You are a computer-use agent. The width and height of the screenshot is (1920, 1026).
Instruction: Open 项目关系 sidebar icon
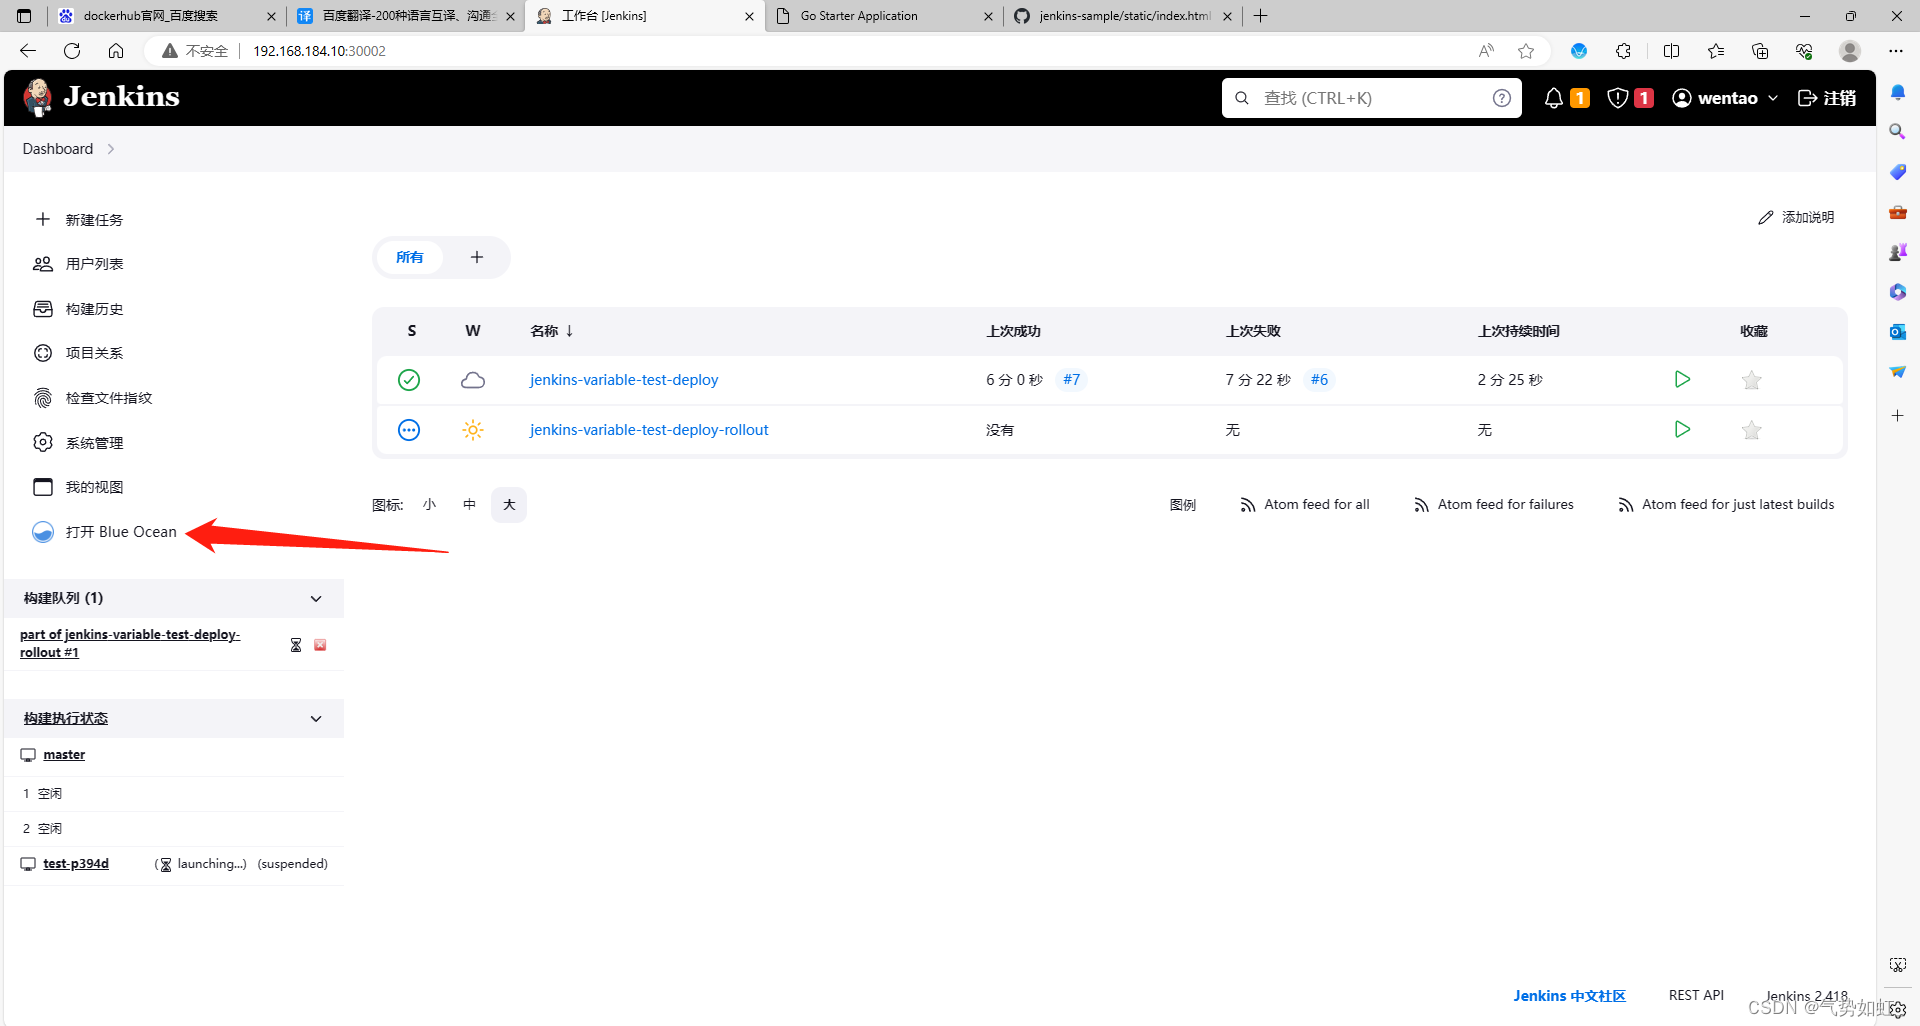[43, 353]
